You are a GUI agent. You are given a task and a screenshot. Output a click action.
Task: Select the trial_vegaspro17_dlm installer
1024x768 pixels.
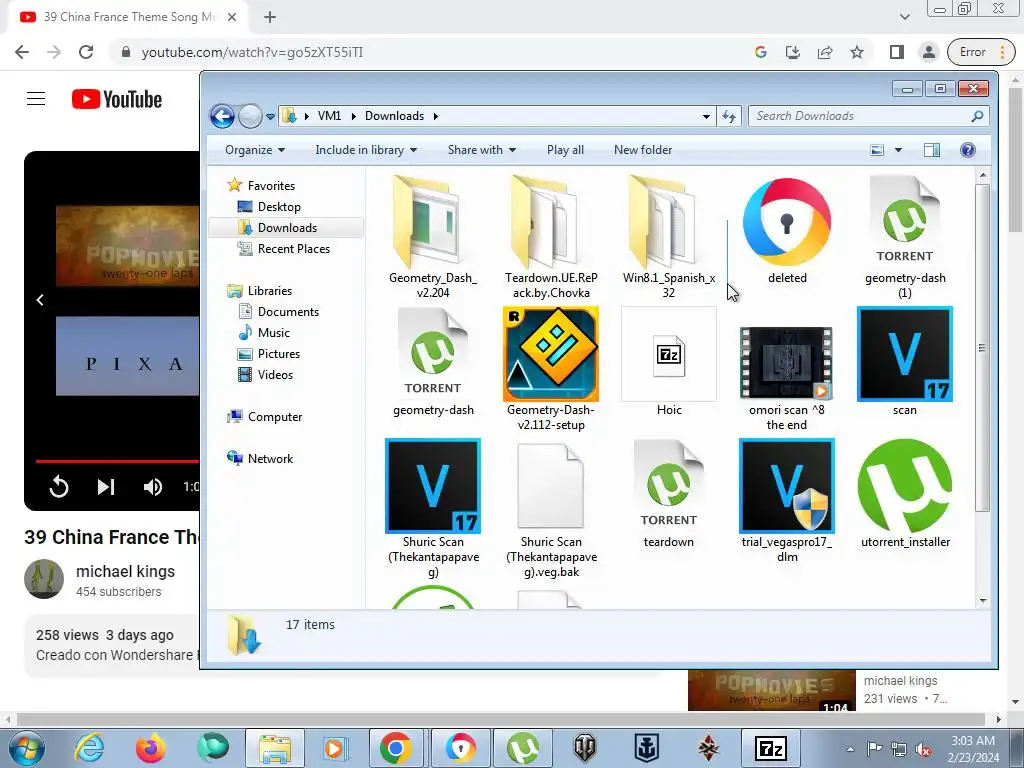click(787, 486)
